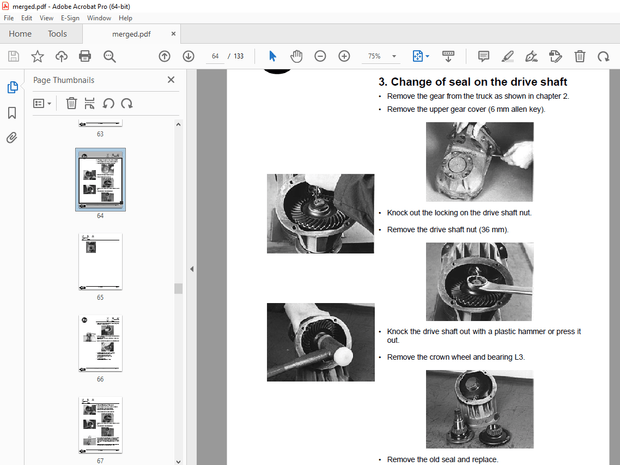Image resolution: width=620 pixels, height=465 pixels.
Task: Click the thumbnails scrollbar handle
Action: [x=178, y=288]
